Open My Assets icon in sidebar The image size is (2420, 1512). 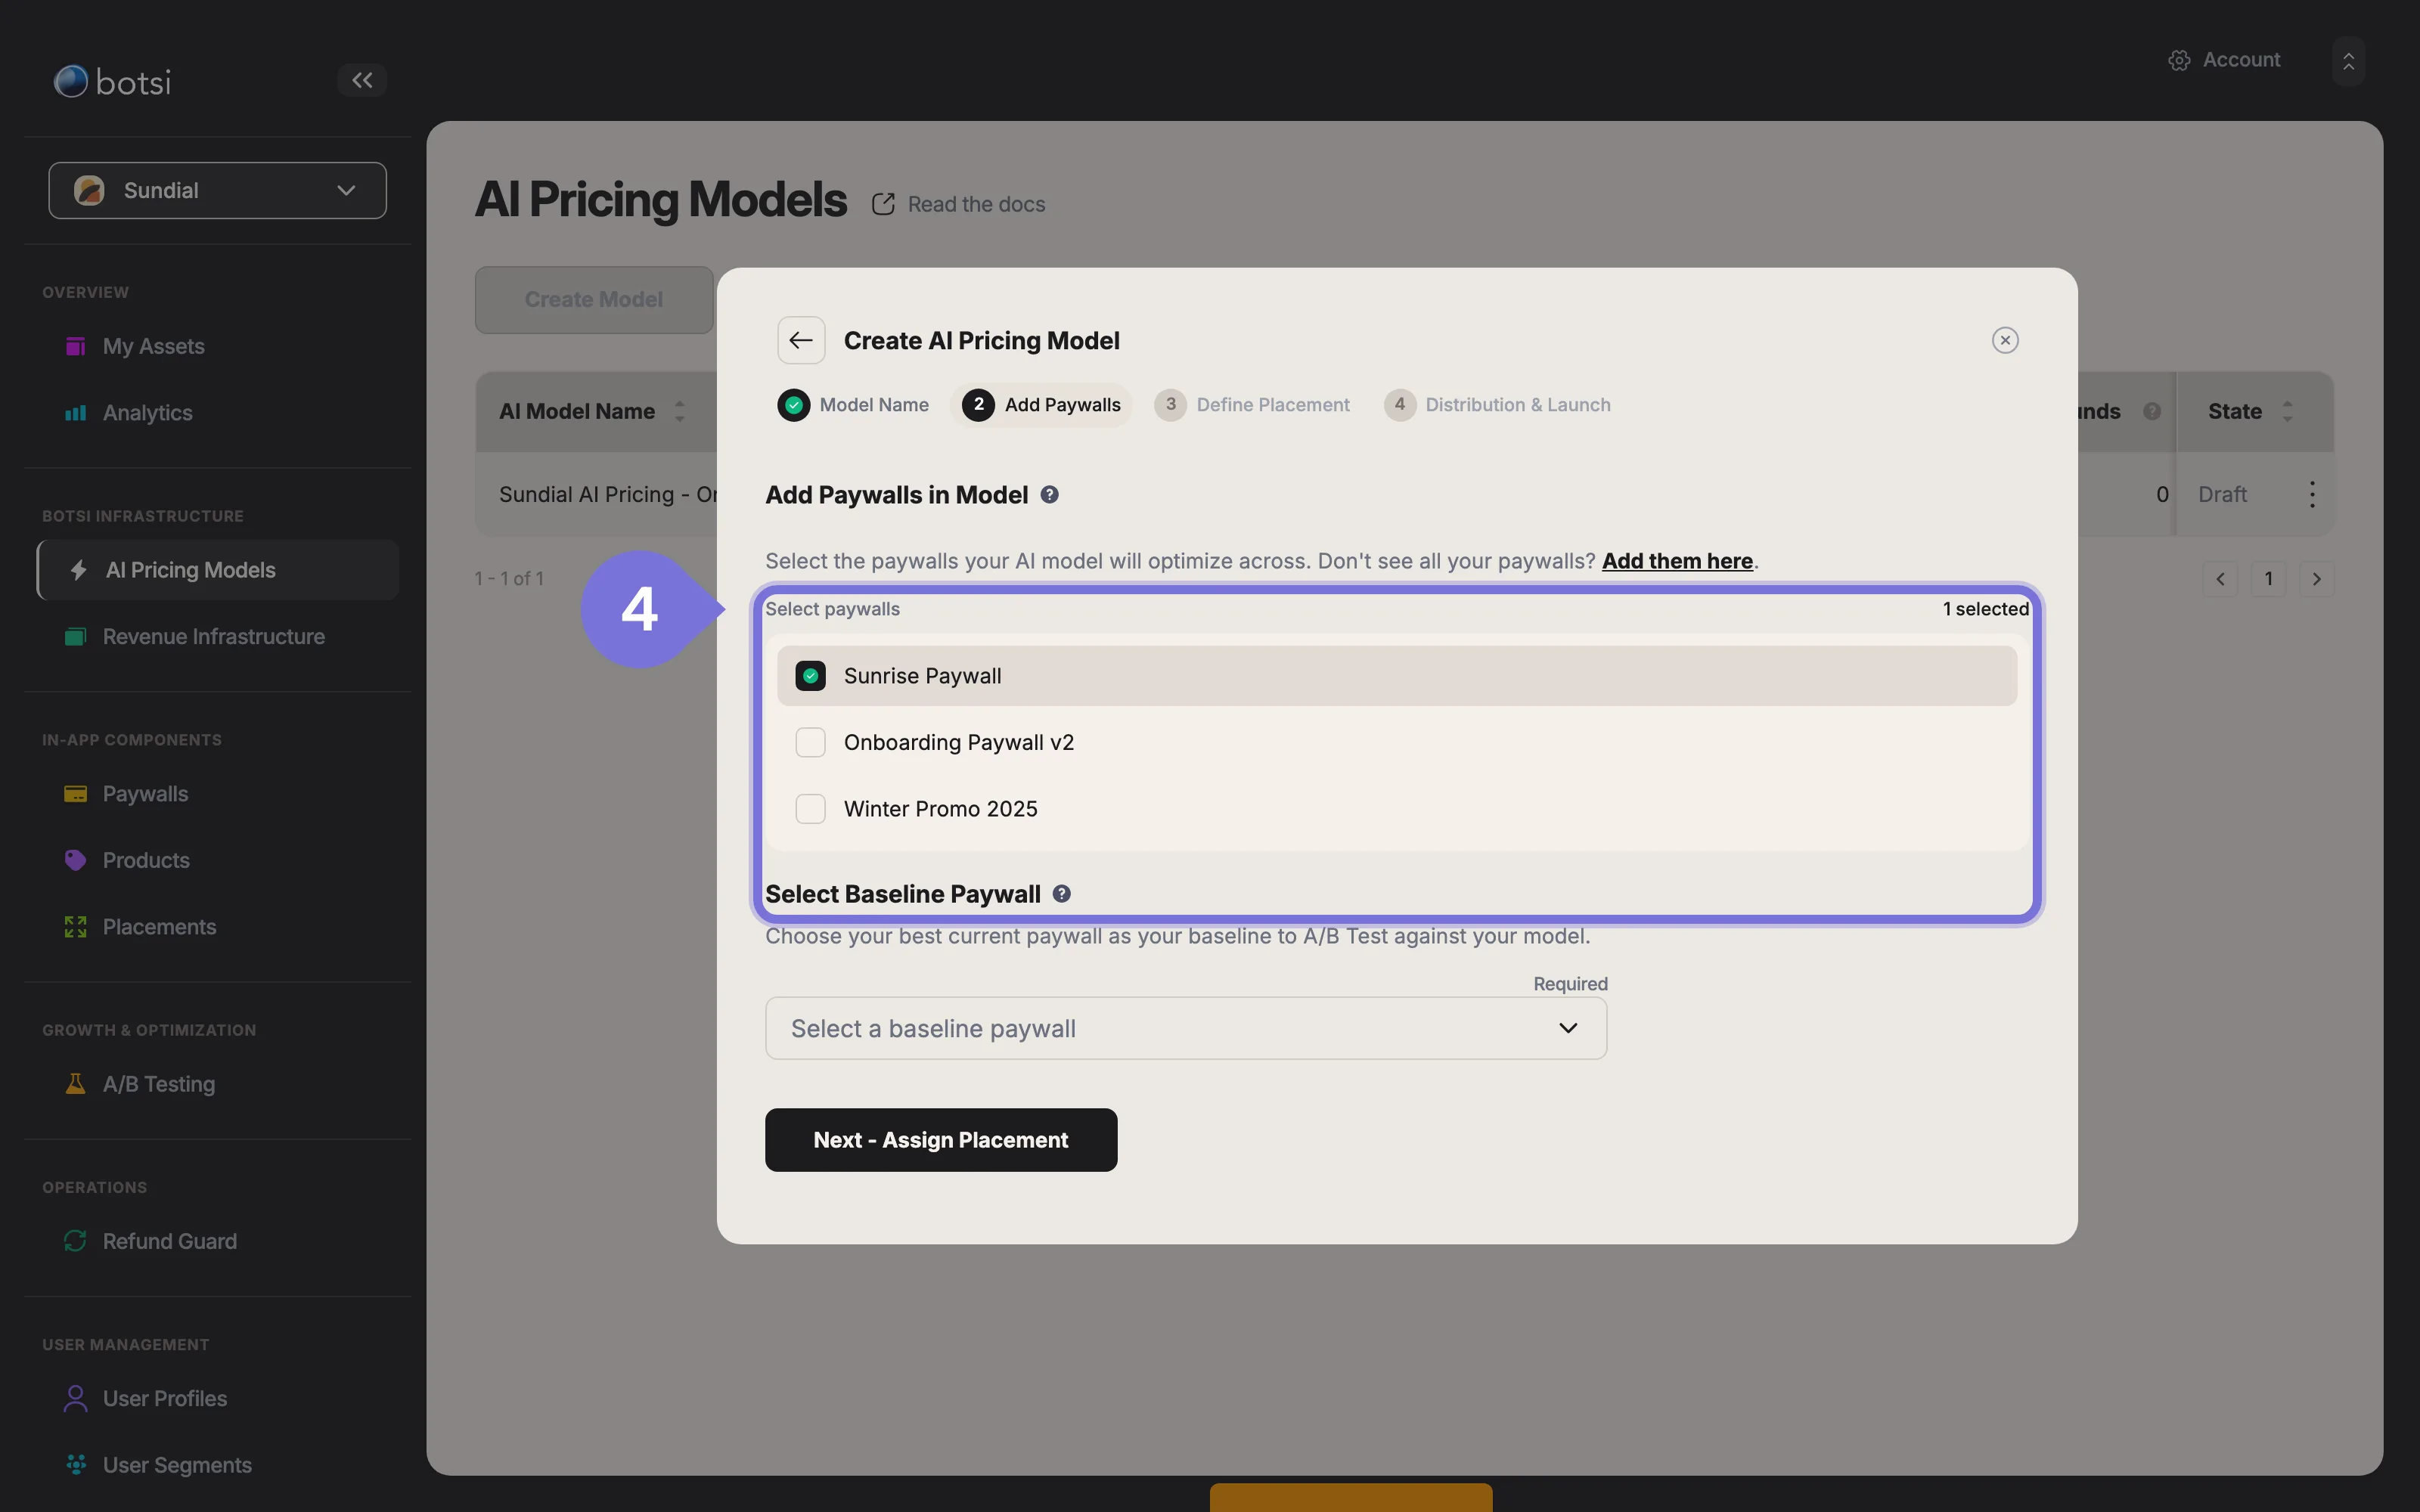pyautogui.click(x=75, y=346)
